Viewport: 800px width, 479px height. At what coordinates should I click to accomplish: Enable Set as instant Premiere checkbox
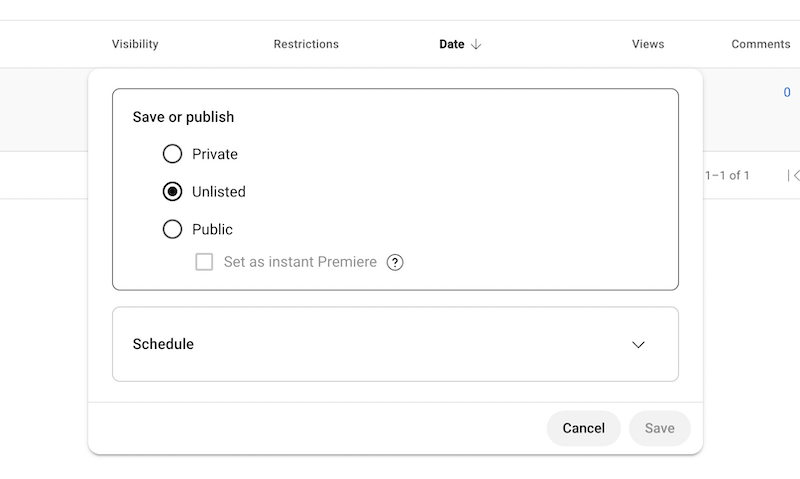(x=205, y=262)
